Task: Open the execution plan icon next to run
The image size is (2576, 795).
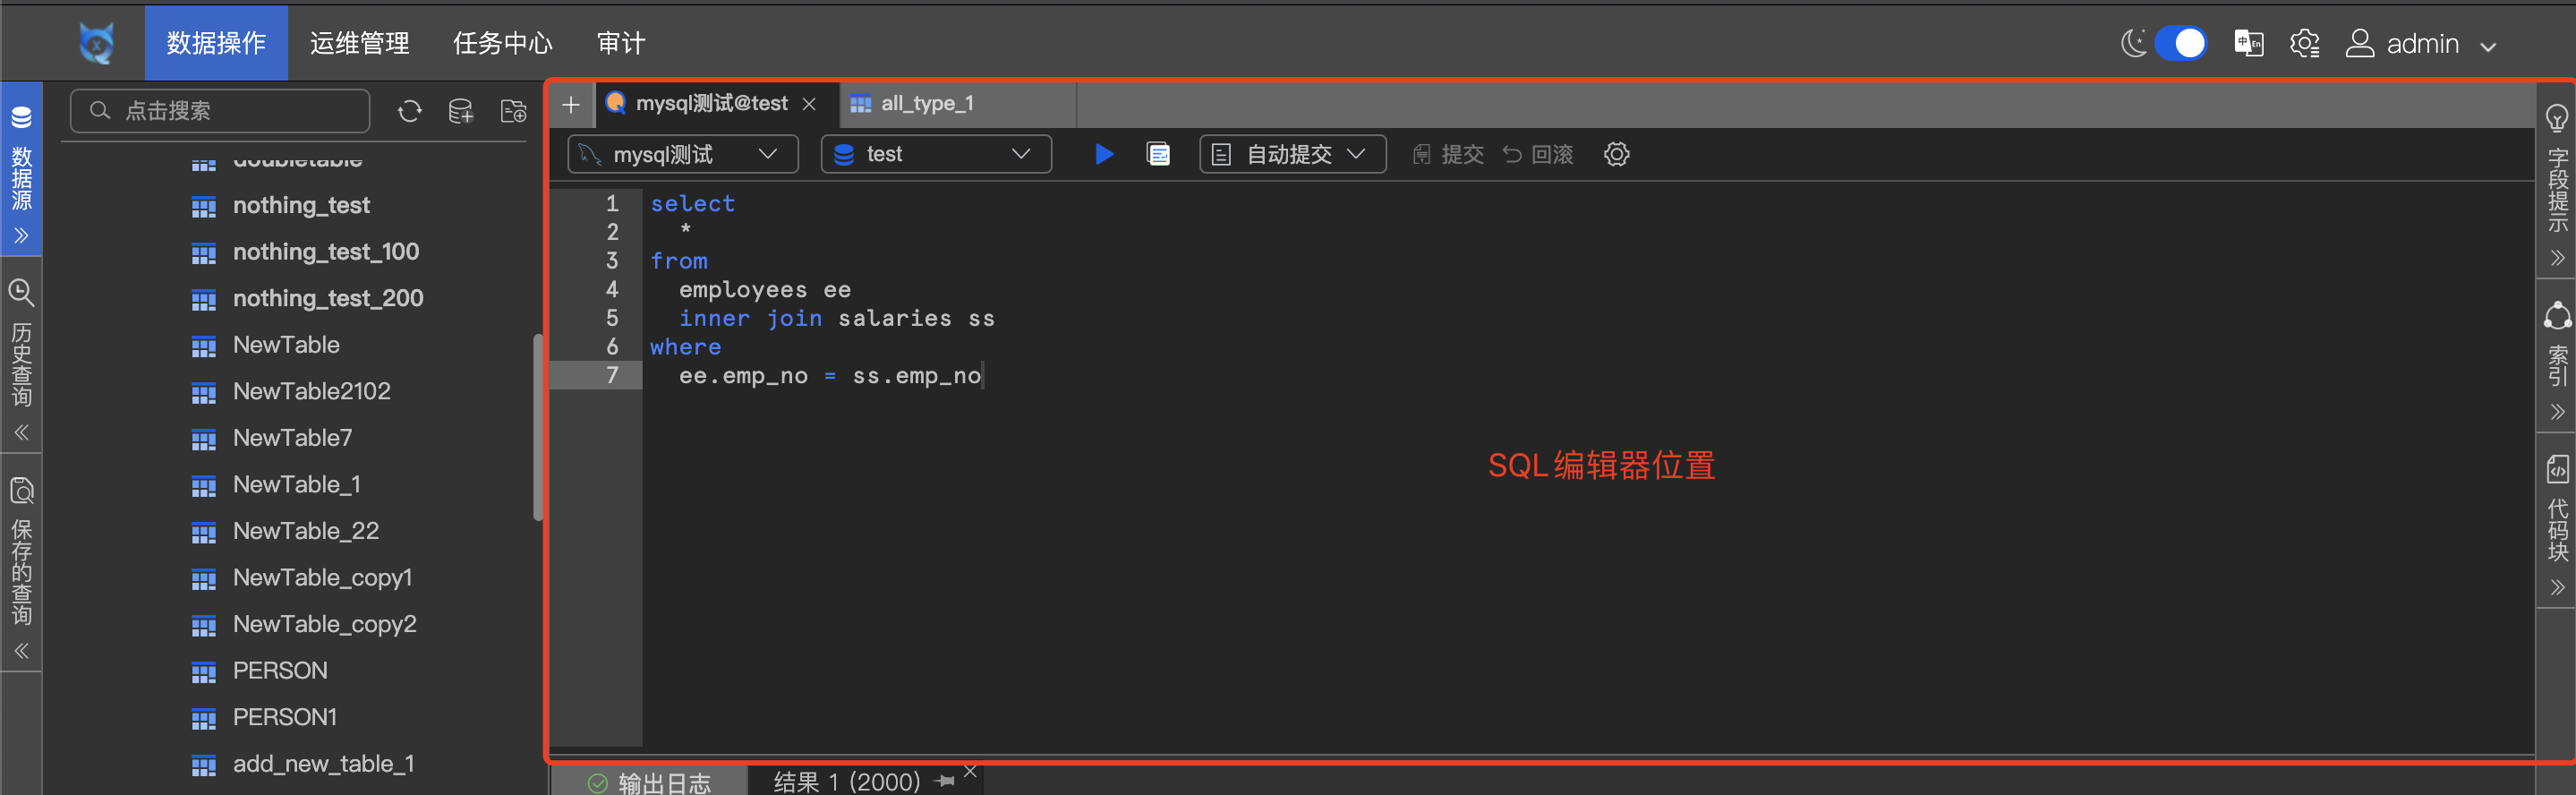Action: [x=1158, y=154]
